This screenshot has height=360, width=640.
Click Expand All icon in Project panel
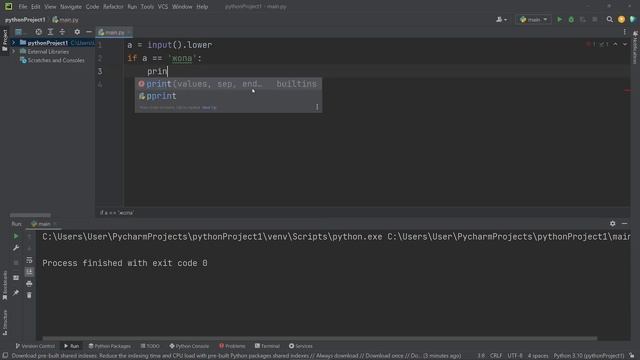click(x=50, y=32)
